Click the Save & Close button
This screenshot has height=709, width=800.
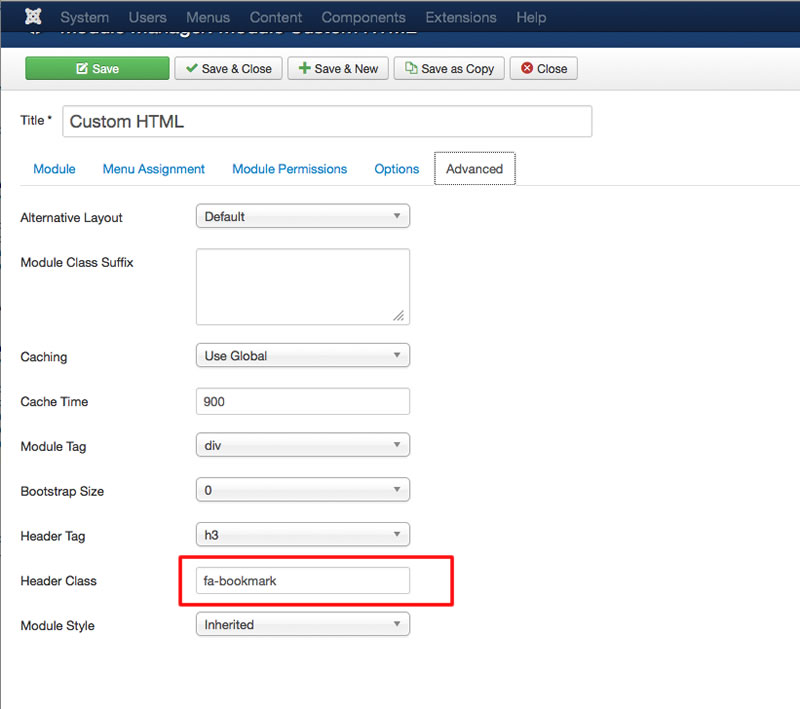click(228, 68)
